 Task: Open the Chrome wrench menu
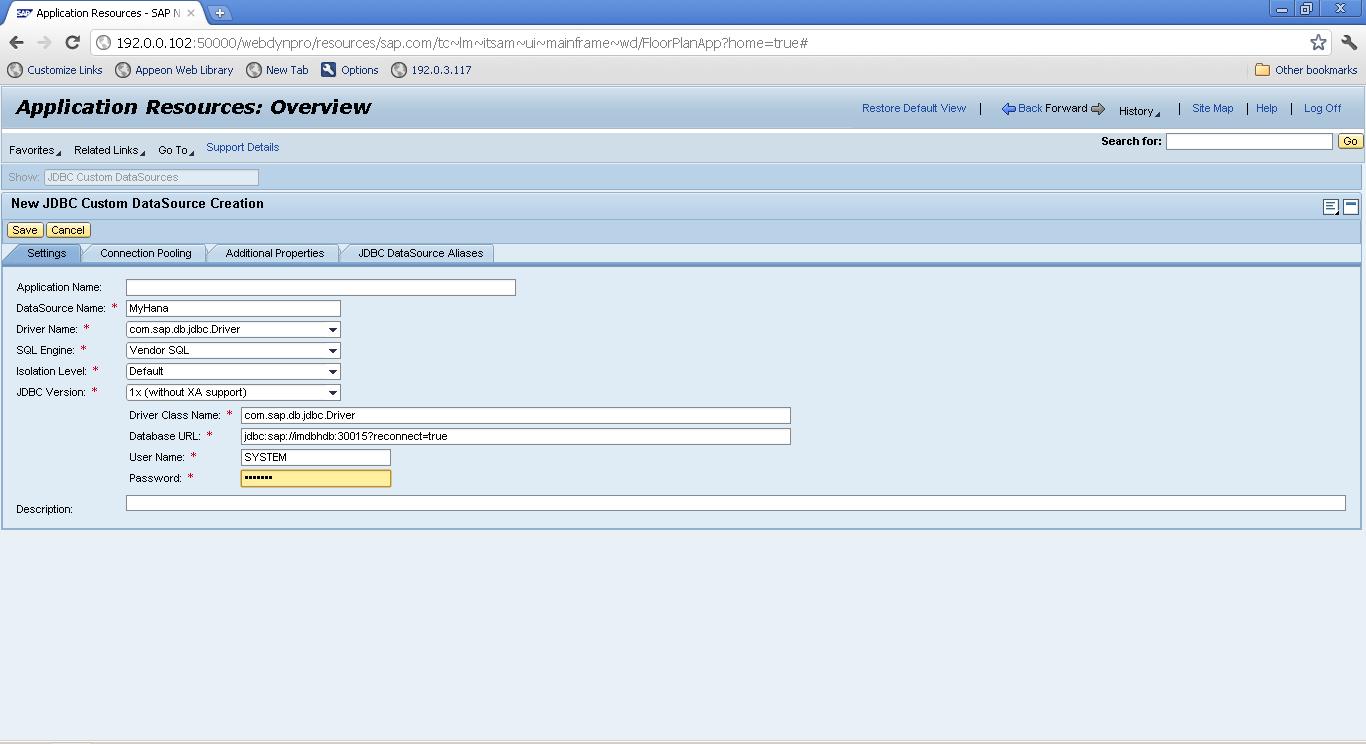(1349, 42)
